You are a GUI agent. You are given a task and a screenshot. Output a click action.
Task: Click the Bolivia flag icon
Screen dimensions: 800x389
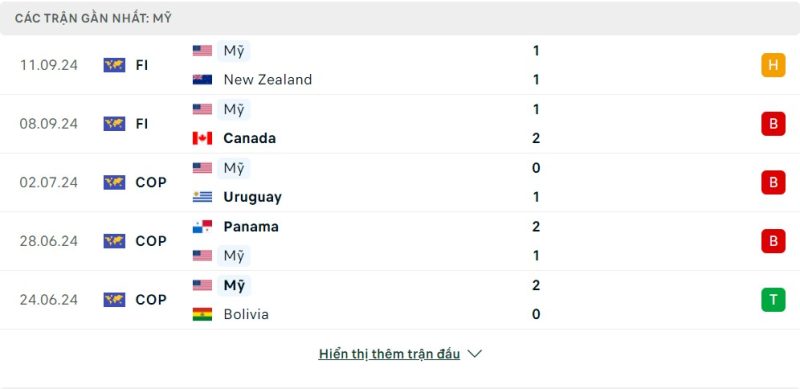(202, 314)
